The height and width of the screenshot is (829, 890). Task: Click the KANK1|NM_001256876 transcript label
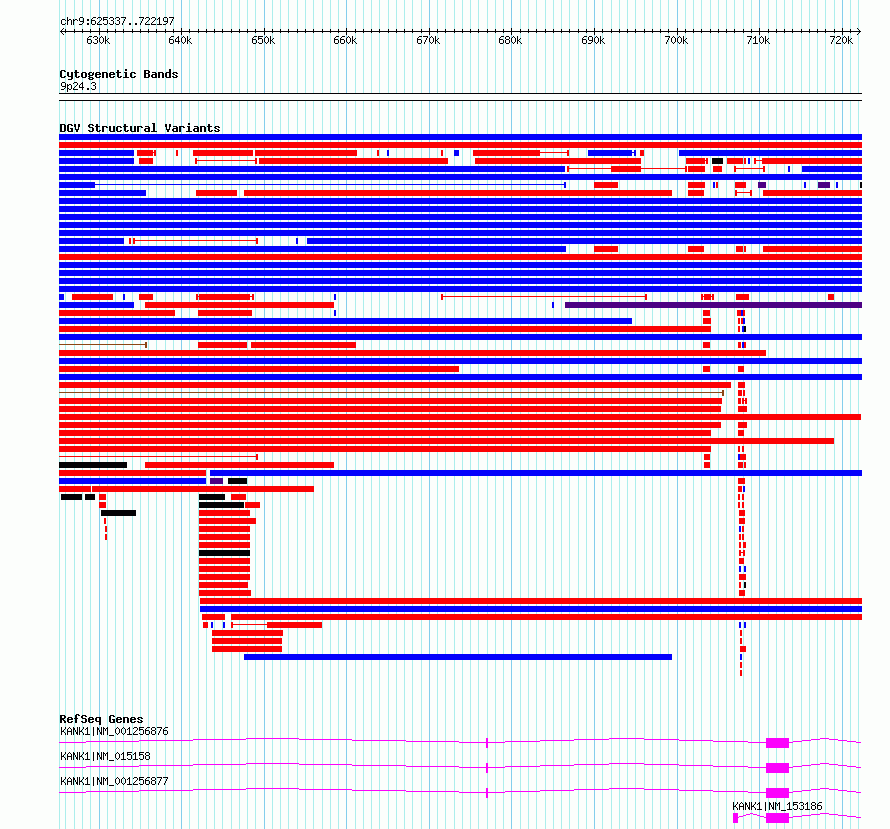tap(114, 731)
